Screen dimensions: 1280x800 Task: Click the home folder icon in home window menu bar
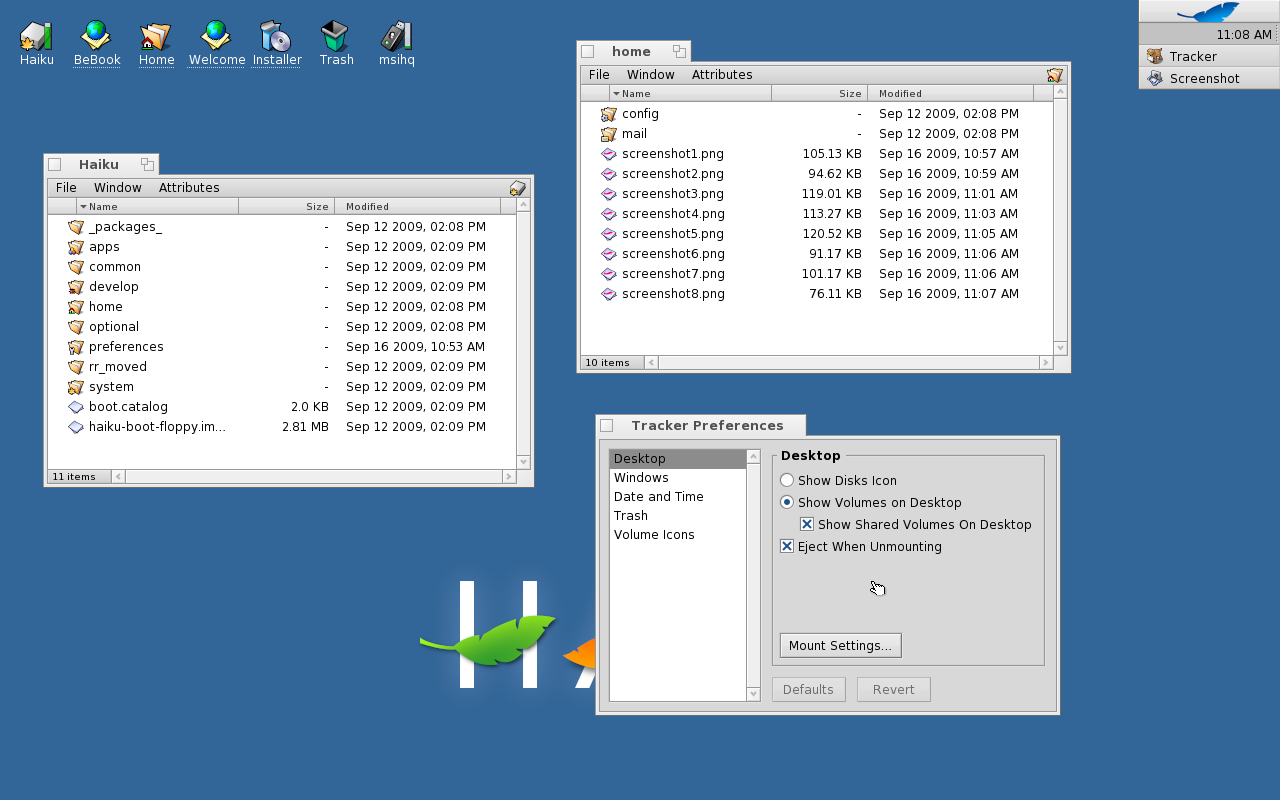point(1055,75)
